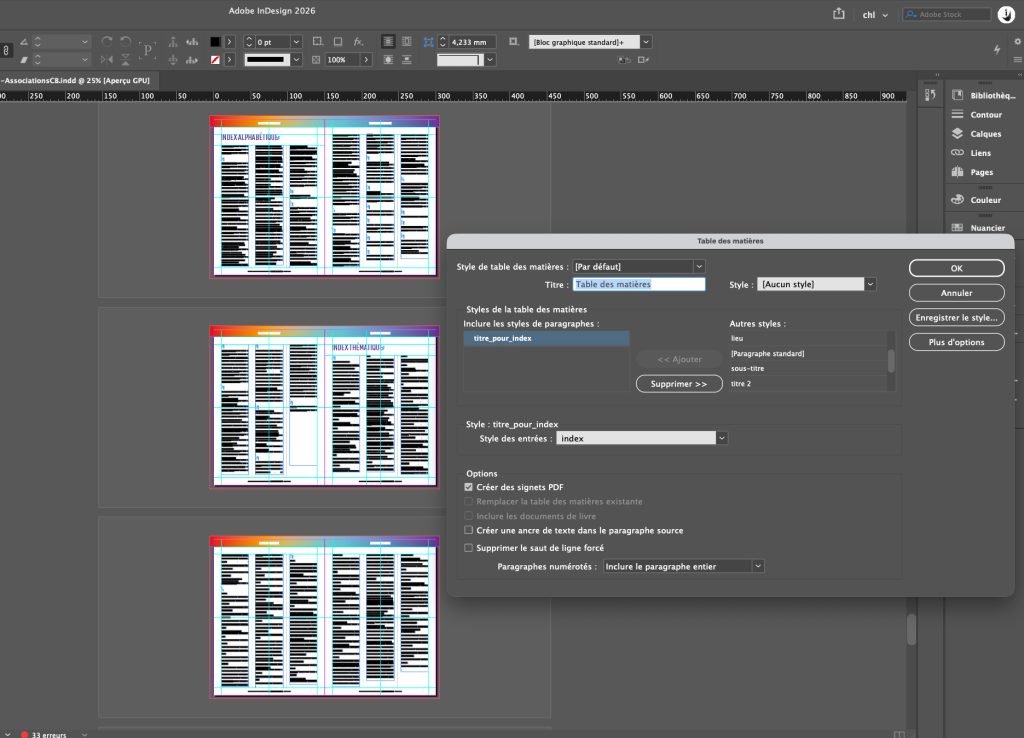
Task: Uncheck Créer des signets PDF
Action: [x=468, y=487]
